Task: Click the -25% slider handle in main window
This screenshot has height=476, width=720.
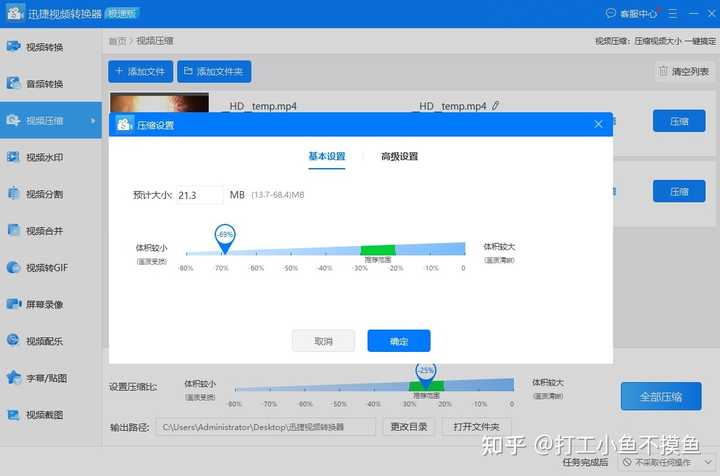Action: [426, 375]
